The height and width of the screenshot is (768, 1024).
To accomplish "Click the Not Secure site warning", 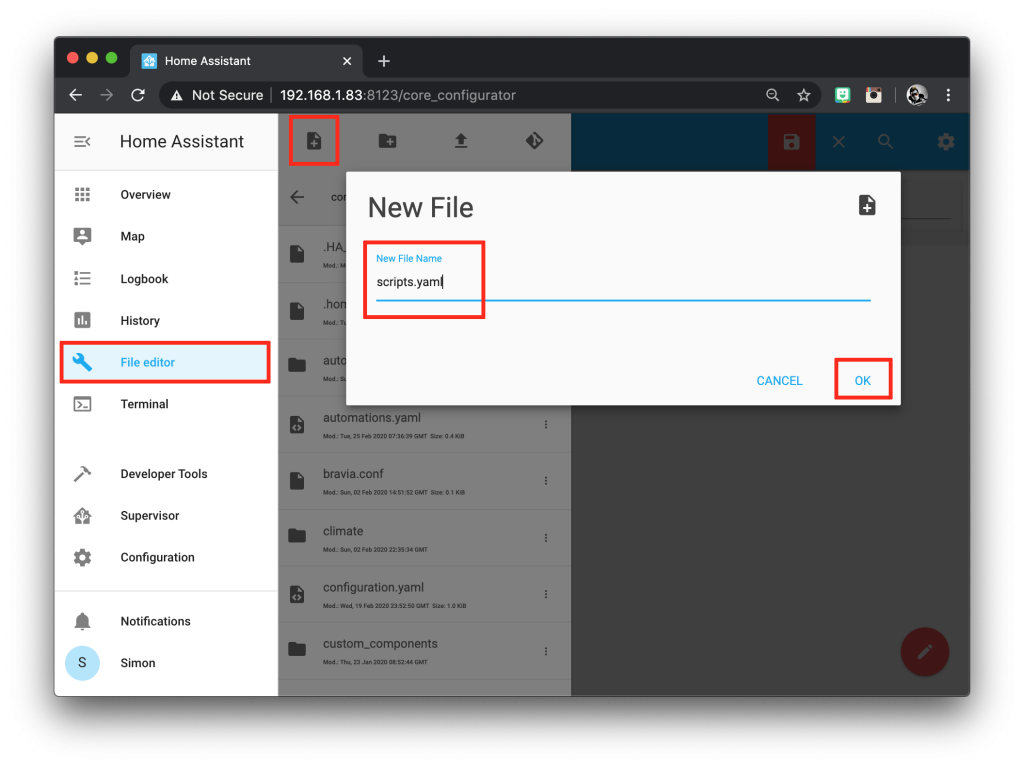I will click(x=217, y=95).
